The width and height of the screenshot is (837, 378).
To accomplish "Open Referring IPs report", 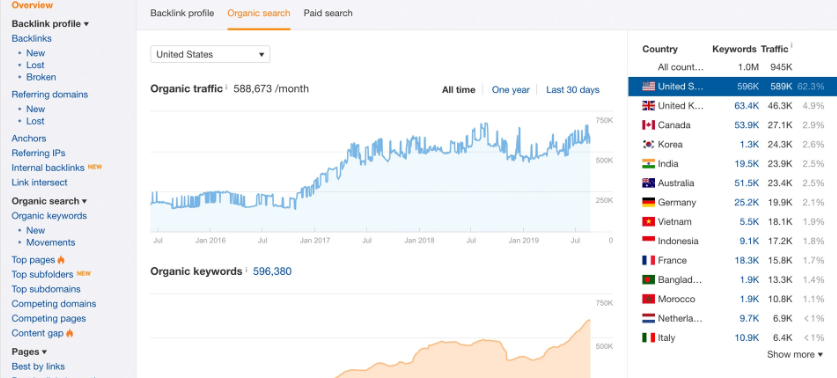I will point(38,153).
